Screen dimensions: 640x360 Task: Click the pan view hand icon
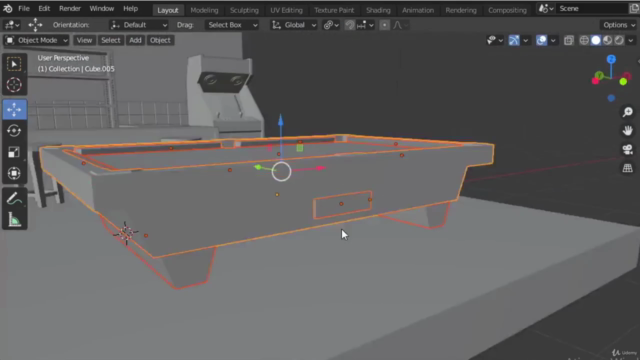pos(627,131)
